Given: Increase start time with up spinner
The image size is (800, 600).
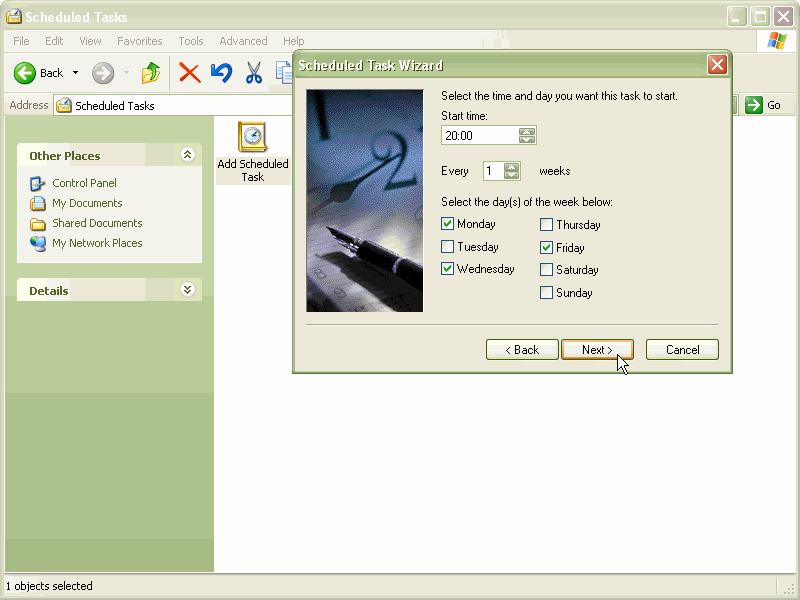Looking at the screenshot, I should (x=527, y=131).
